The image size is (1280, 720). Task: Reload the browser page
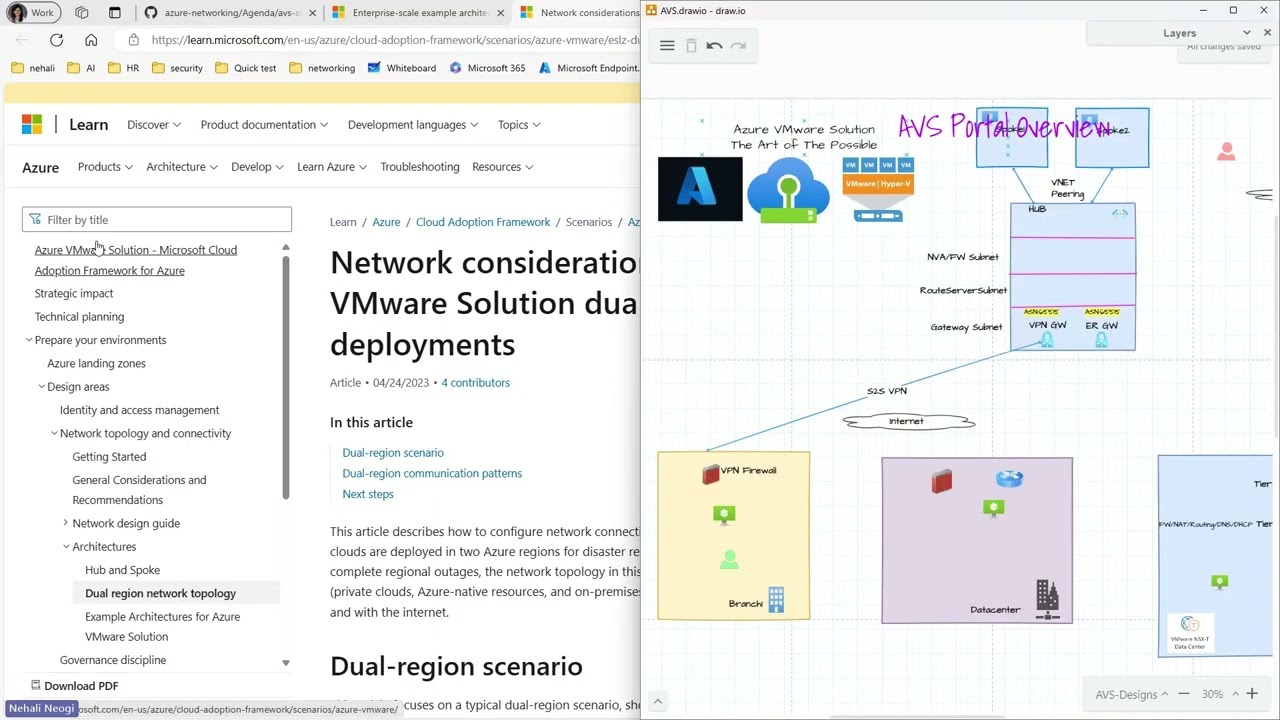(56, 40)
